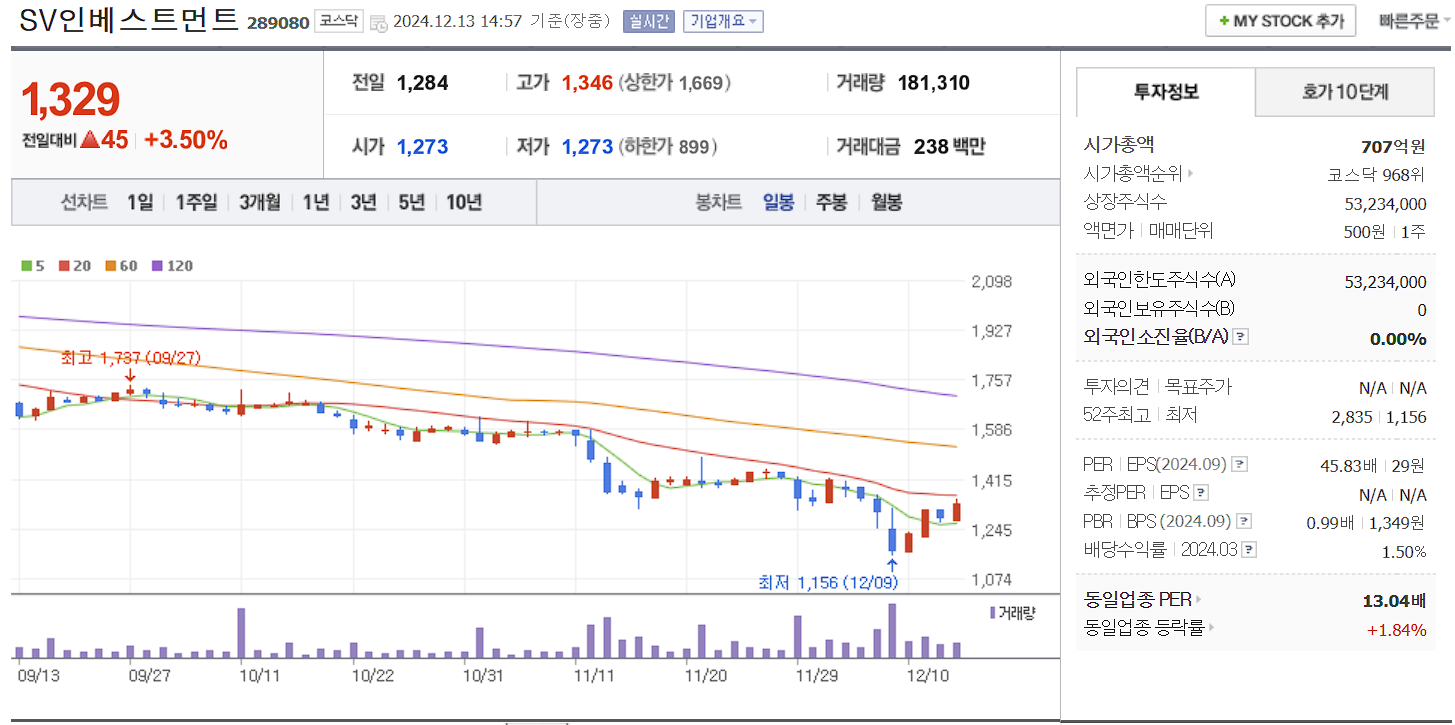Click the purple 거래량 legend icon
Screen dimensions: 1455x725
tap(991, 614)
